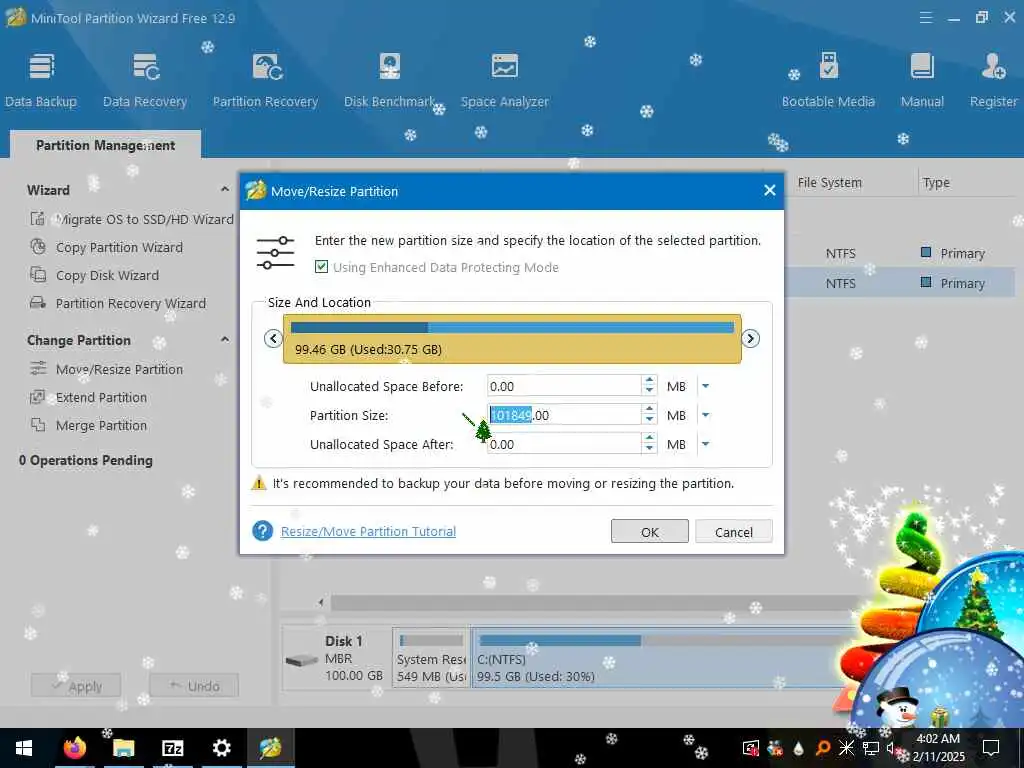The width and height of the screenshot is (1024, 768).
Task: Decrease Partition Size with down spinner
Action: coord(649,420)
